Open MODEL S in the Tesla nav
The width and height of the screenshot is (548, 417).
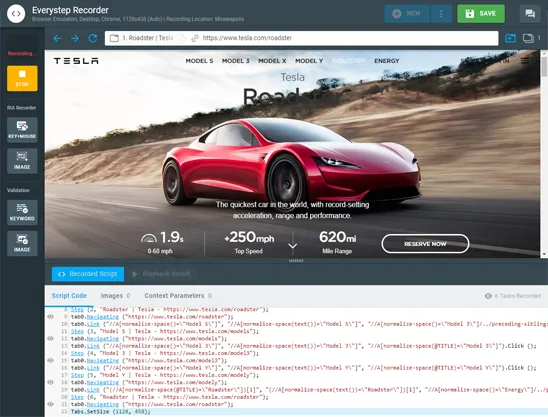click(199, 61)
